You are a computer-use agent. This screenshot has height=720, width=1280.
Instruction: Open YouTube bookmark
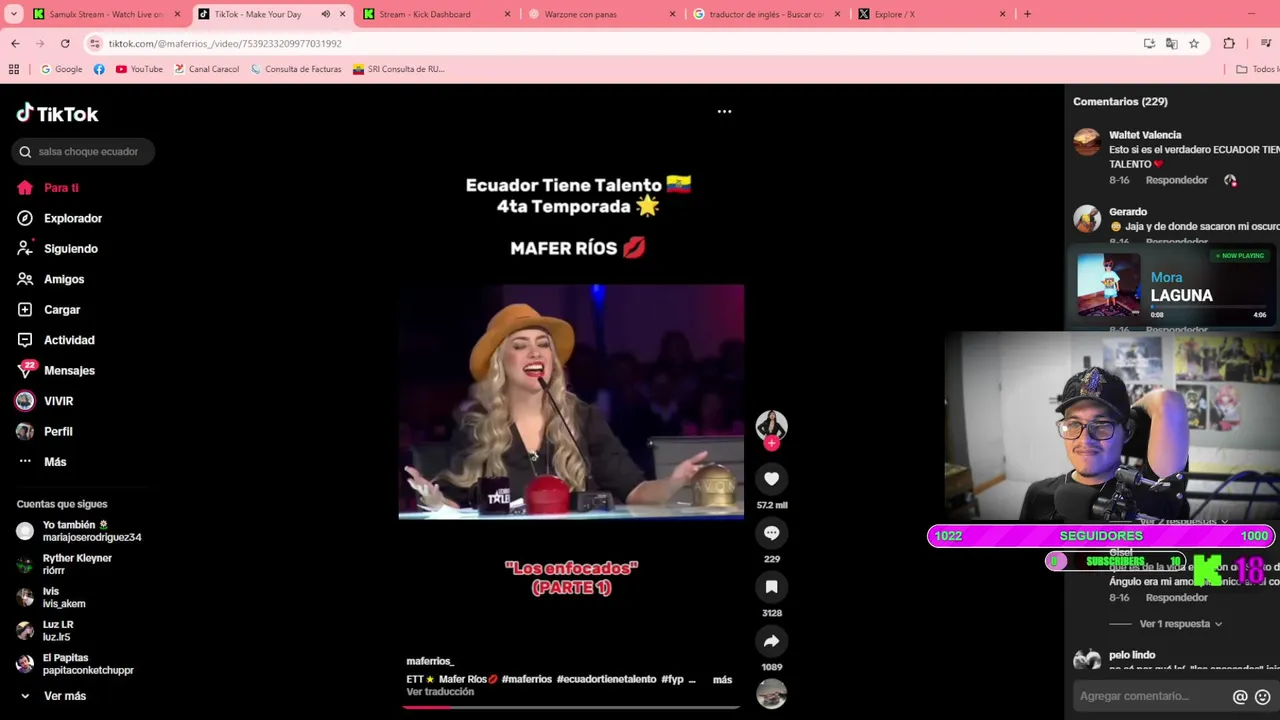tap(139, 69)
